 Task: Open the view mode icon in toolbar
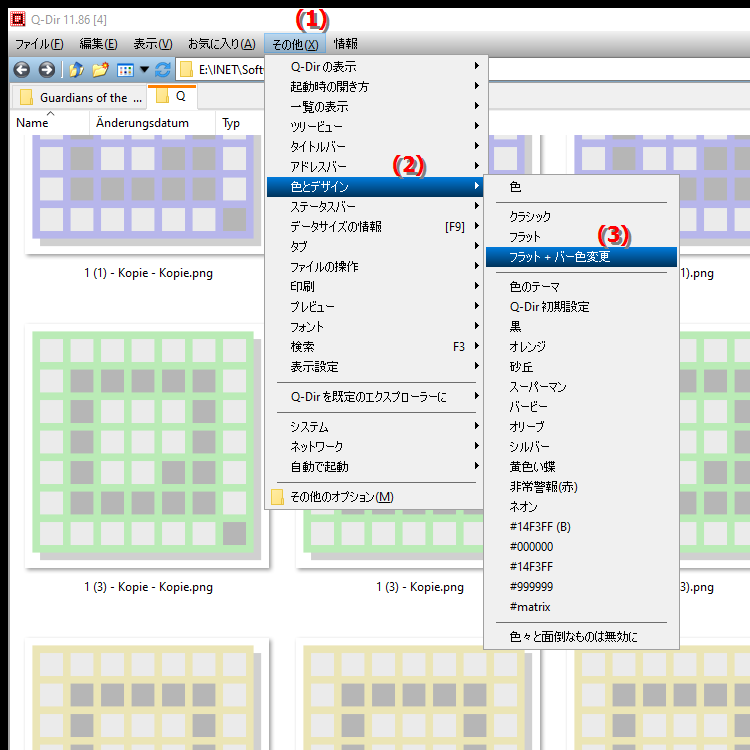point(125,70)
